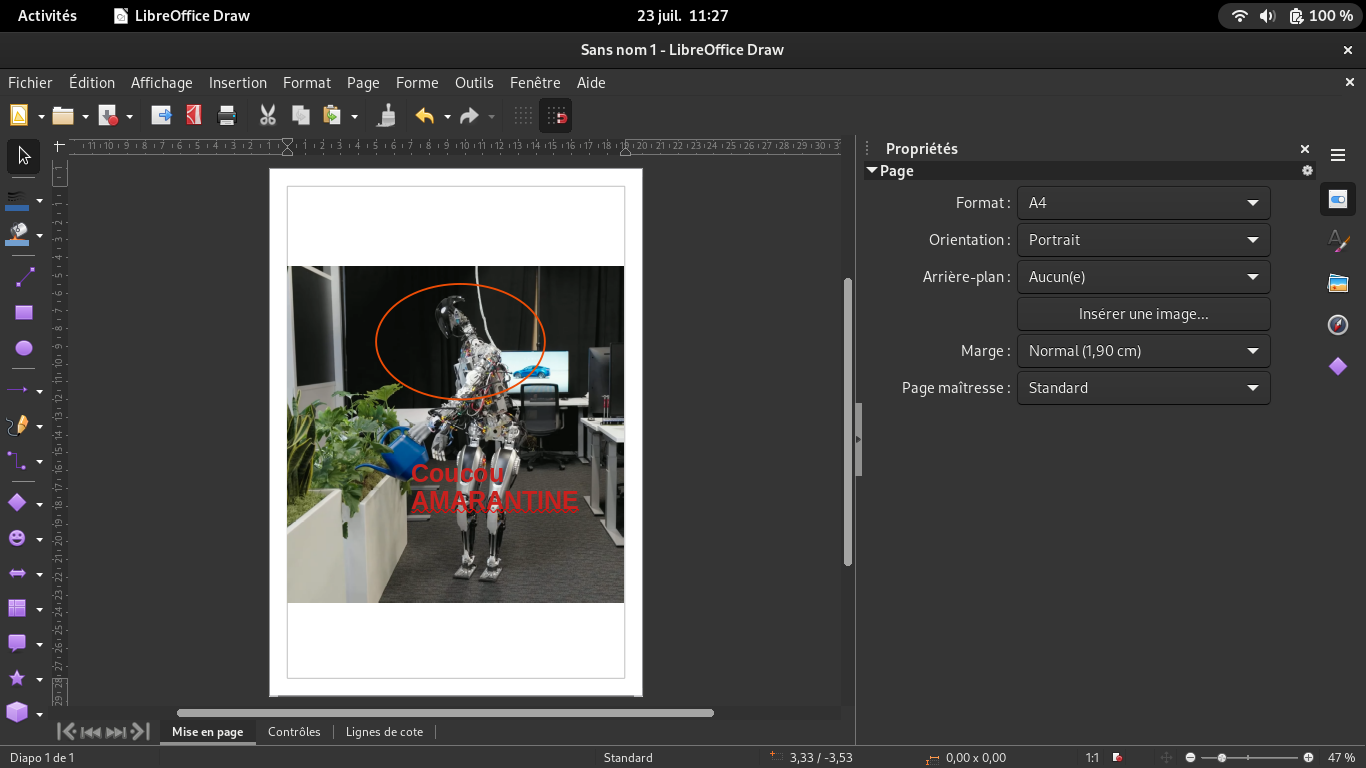Screen dimensions: 1366x768
Task: Export directly as PDF
Action: (x=194, y=116)
